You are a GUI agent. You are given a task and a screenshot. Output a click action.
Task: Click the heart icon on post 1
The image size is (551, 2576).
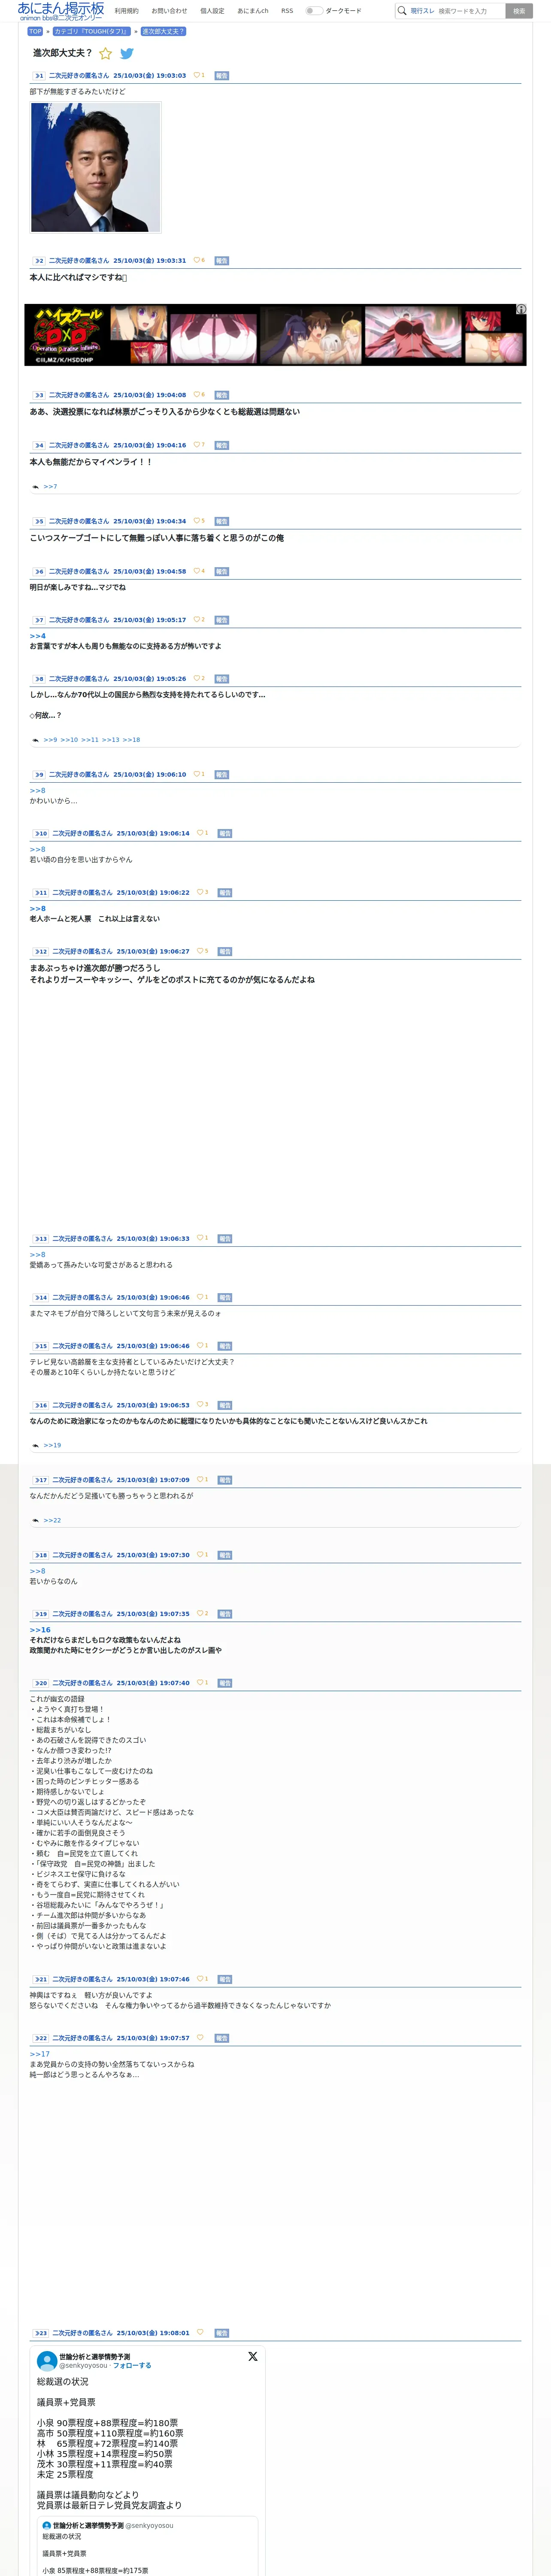[x=196, y=75]
